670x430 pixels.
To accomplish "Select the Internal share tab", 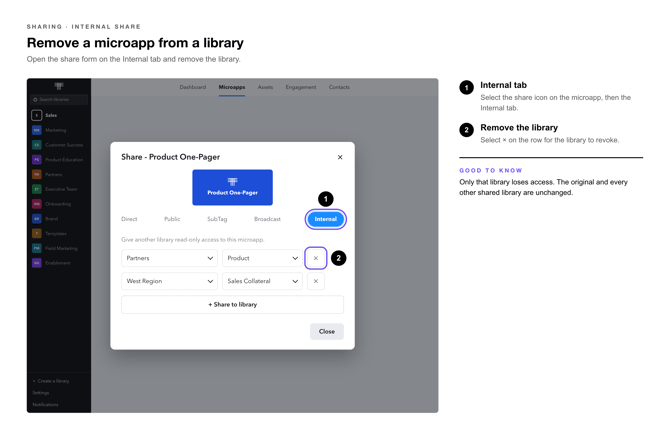I will (326, 219).
